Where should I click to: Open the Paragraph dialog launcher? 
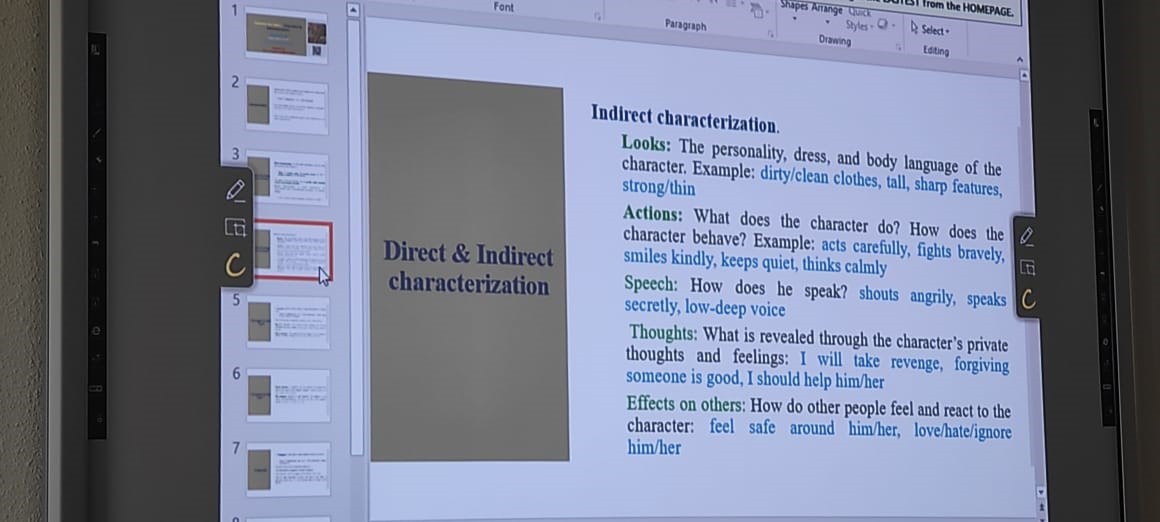772,33
